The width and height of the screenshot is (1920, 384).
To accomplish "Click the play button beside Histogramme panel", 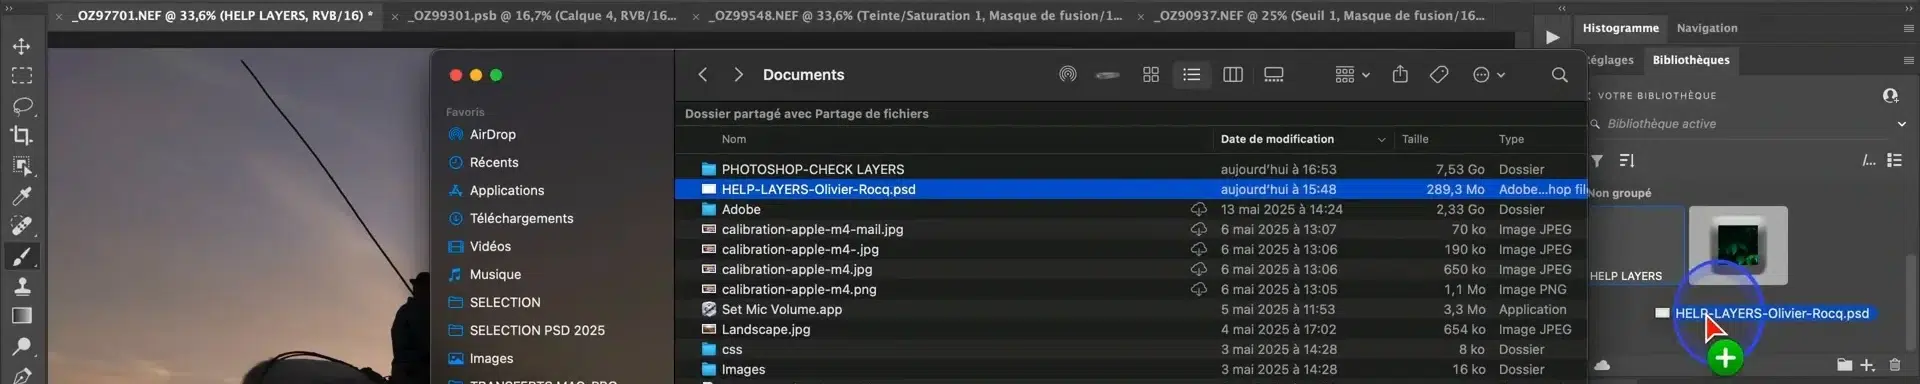I will click(x=1552, y=37).
